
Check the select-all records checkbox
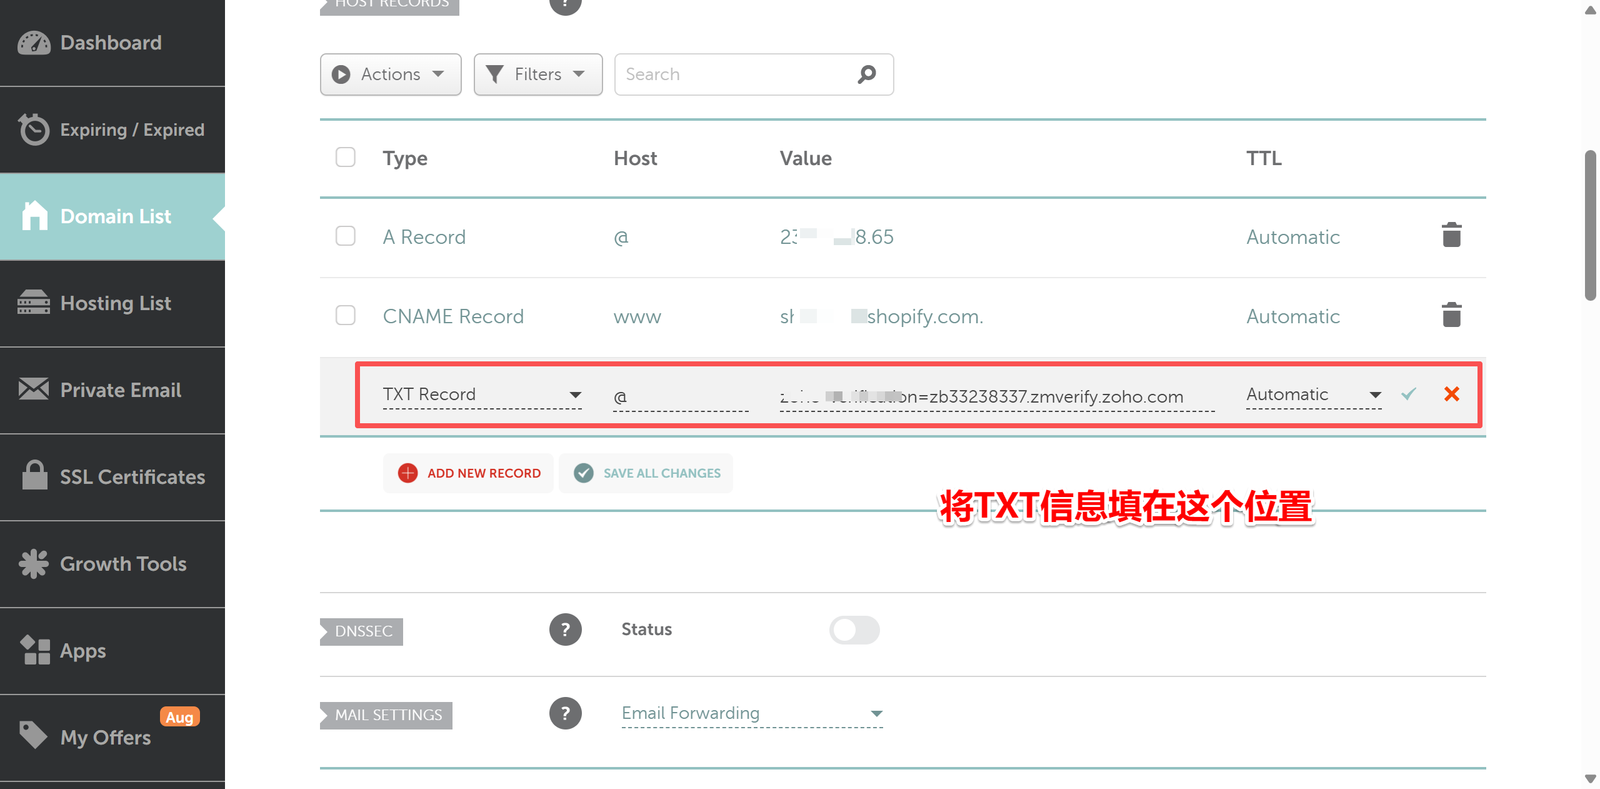point(346,157)
